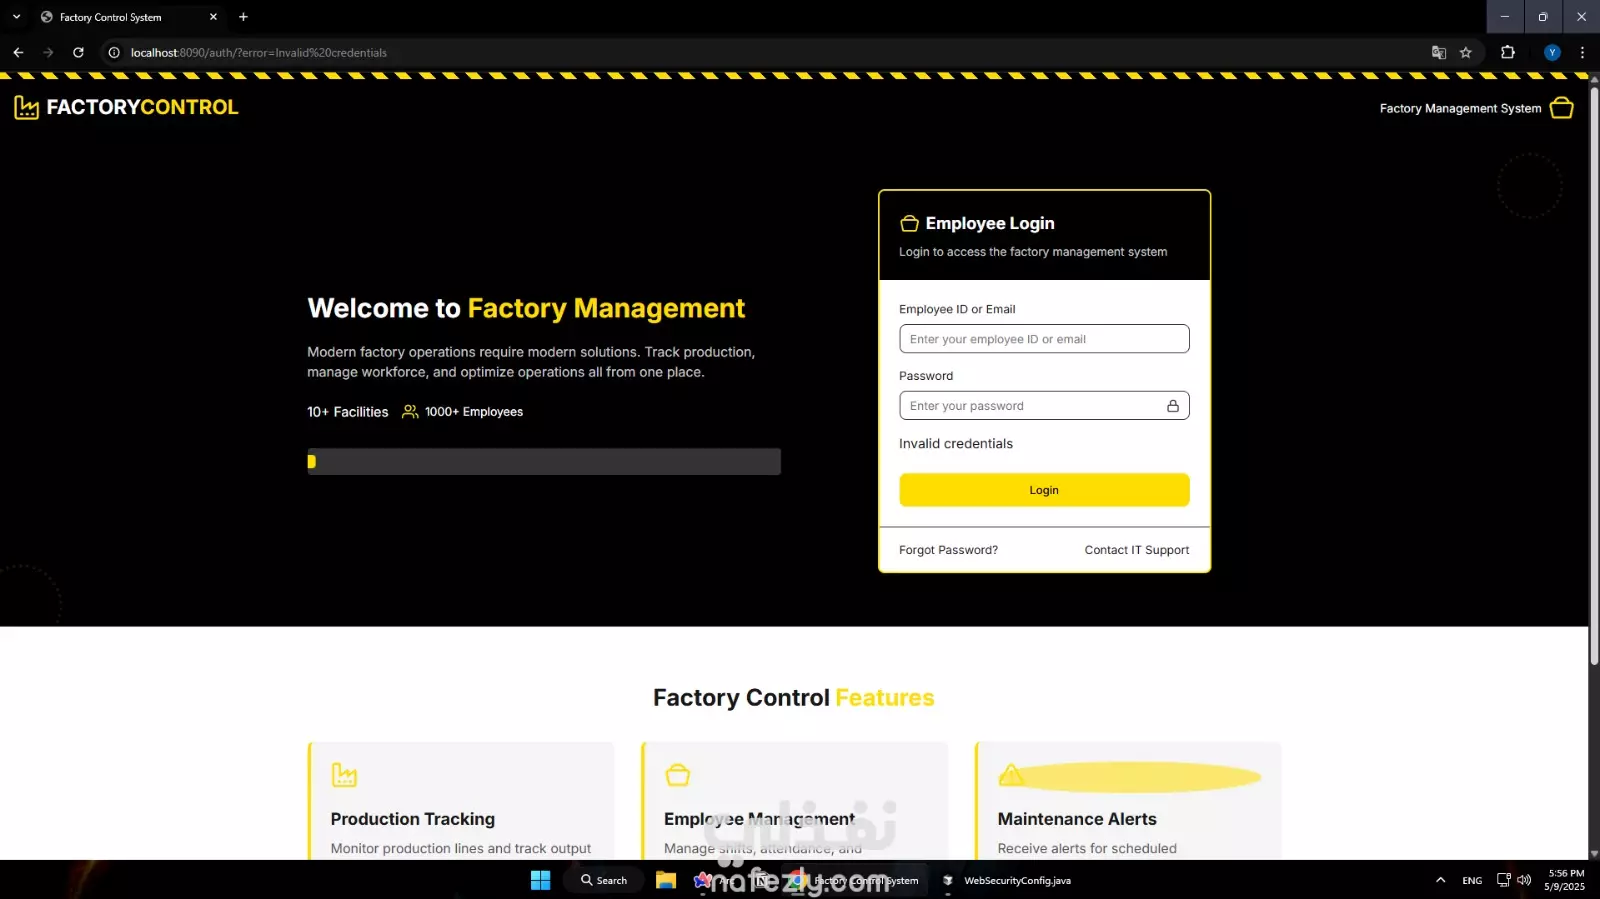The image size is (1600, 899).
Task: Click the people icon beside 1000+ Employees
Action: (x=410, y=412)
